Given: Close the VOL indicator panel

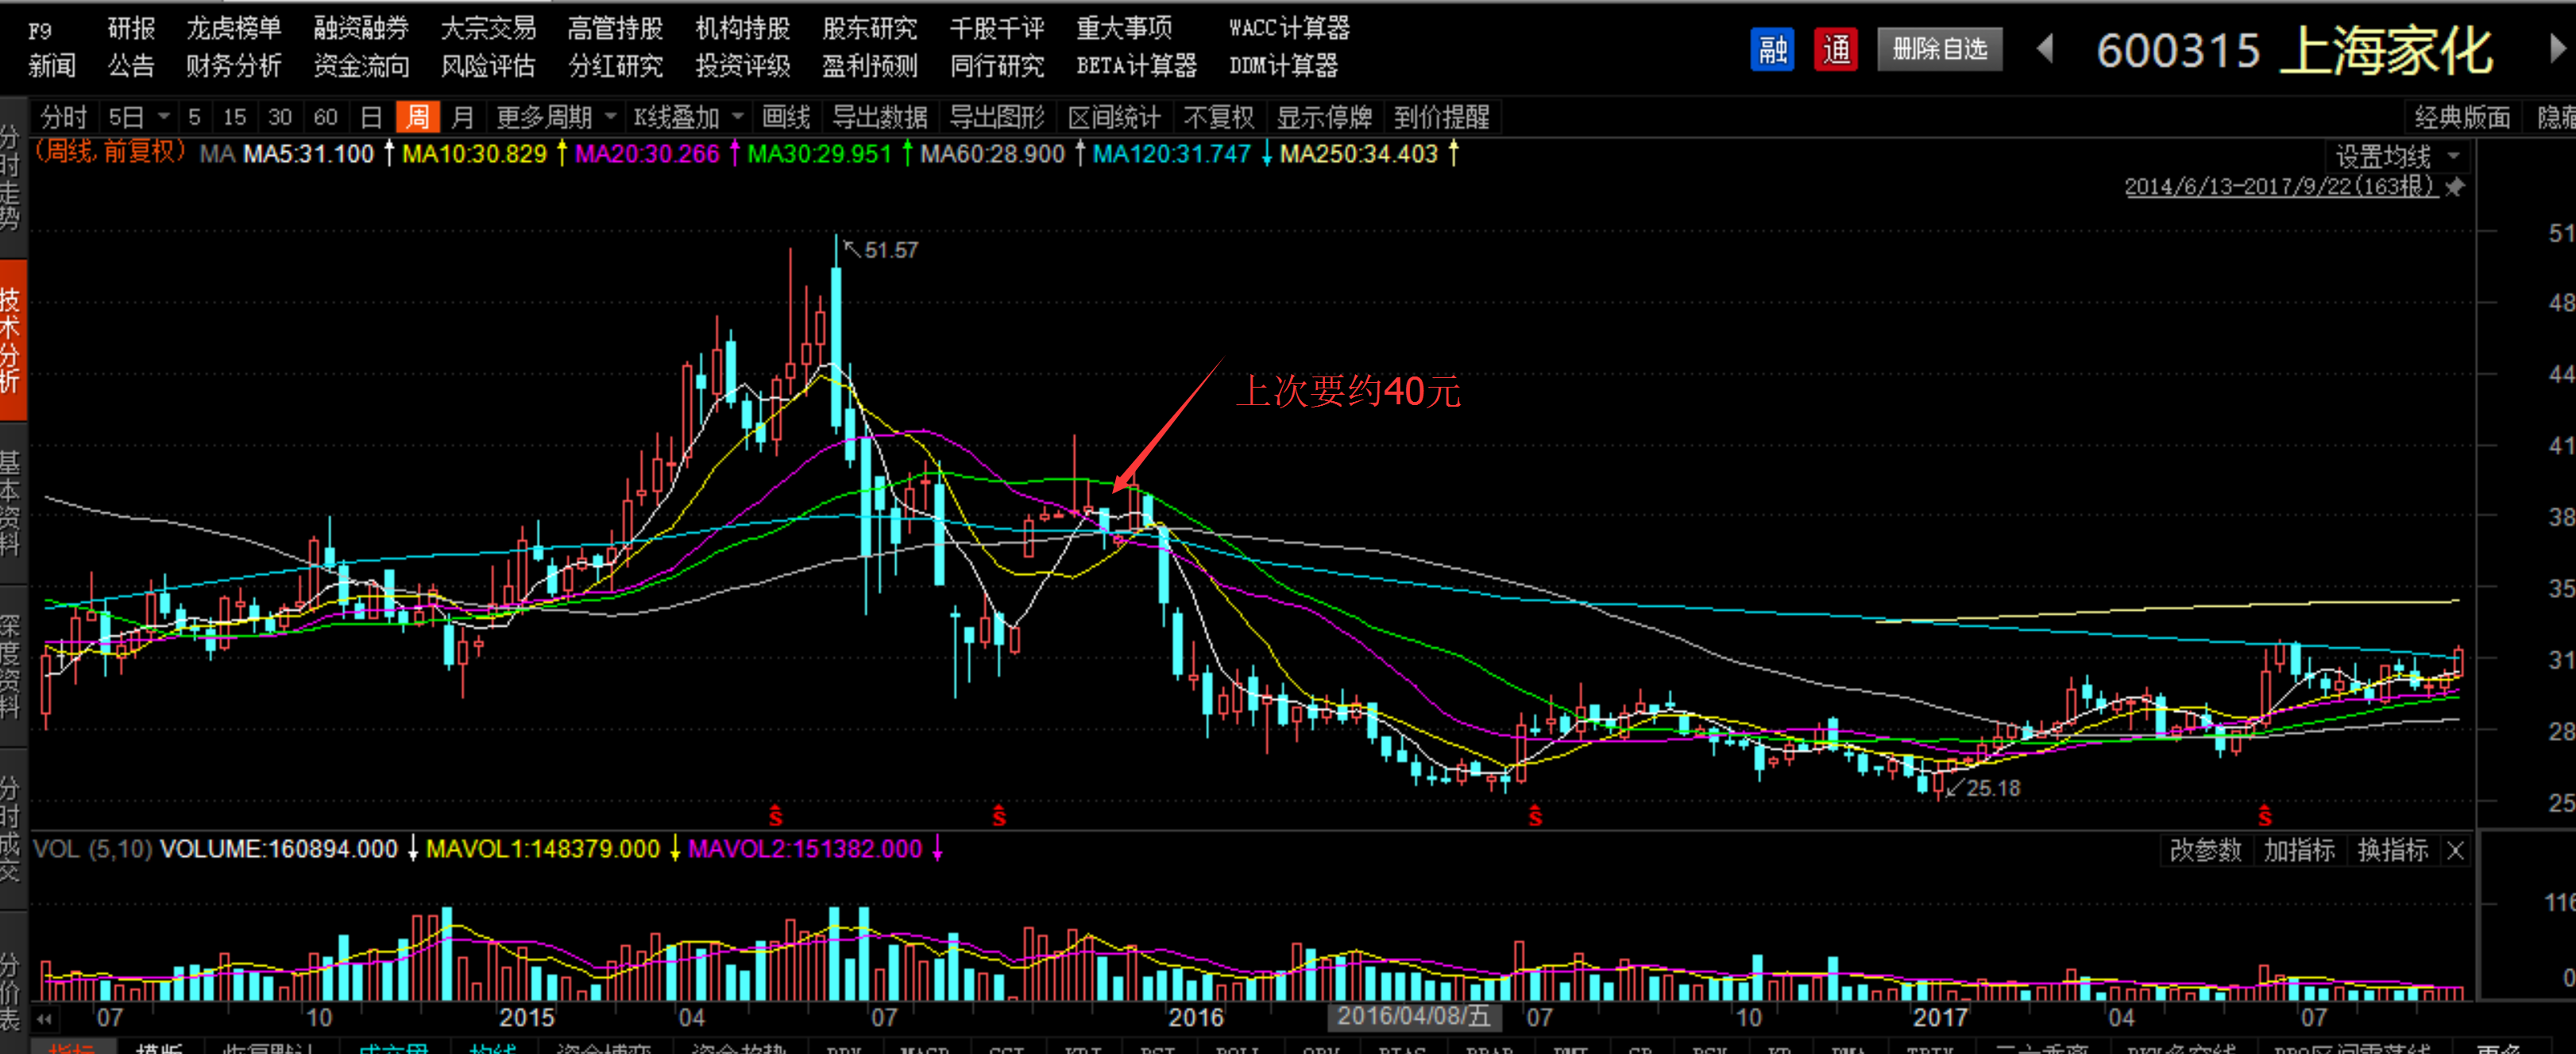Looking at the screenshot, I should tap(2455, 850).
